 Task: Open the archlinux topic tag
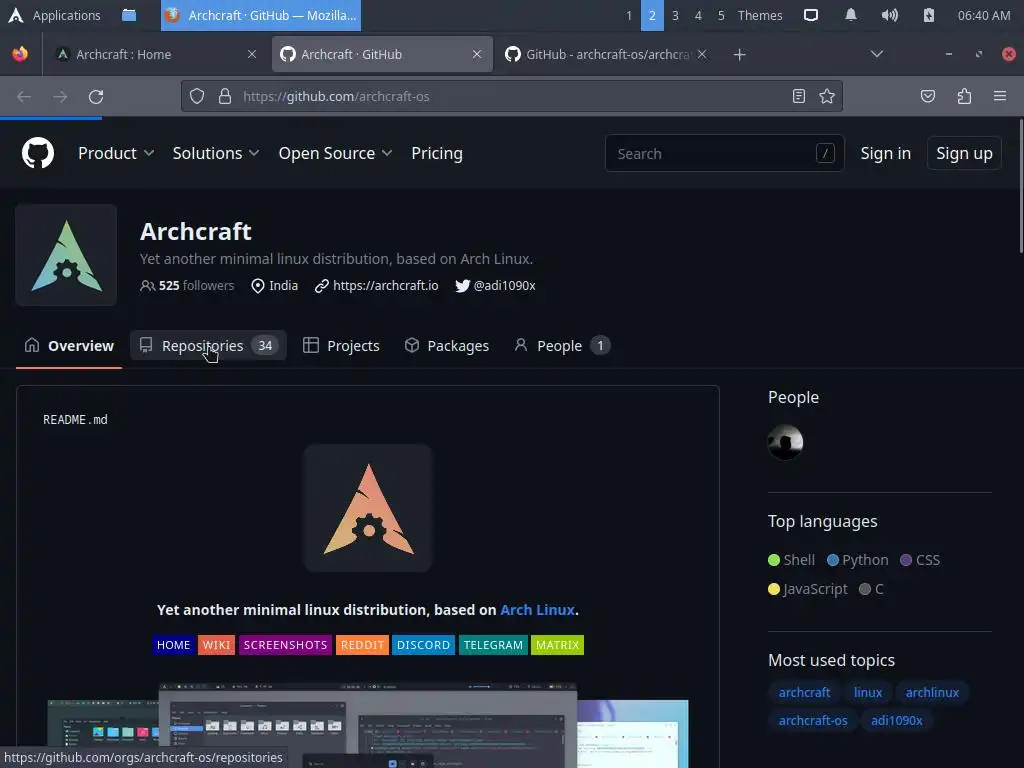pyautogui.click(x=932, y=692)
